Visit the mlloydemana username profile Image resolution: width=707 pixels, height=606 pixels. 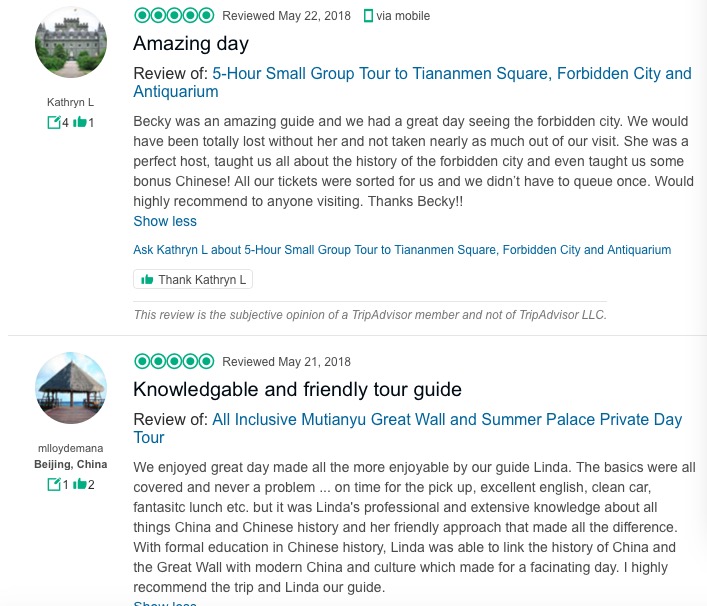pos(70,449)
